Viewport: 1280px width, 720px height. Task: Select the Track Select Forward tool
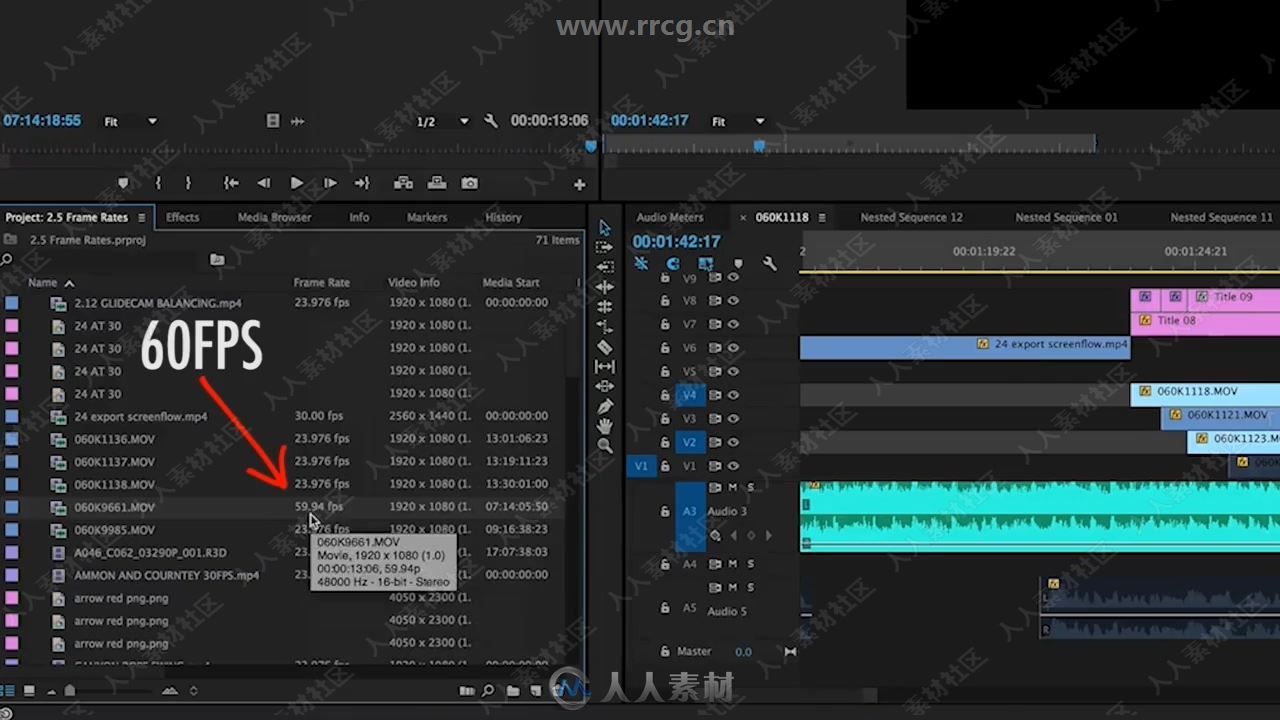tap(604, 247)
